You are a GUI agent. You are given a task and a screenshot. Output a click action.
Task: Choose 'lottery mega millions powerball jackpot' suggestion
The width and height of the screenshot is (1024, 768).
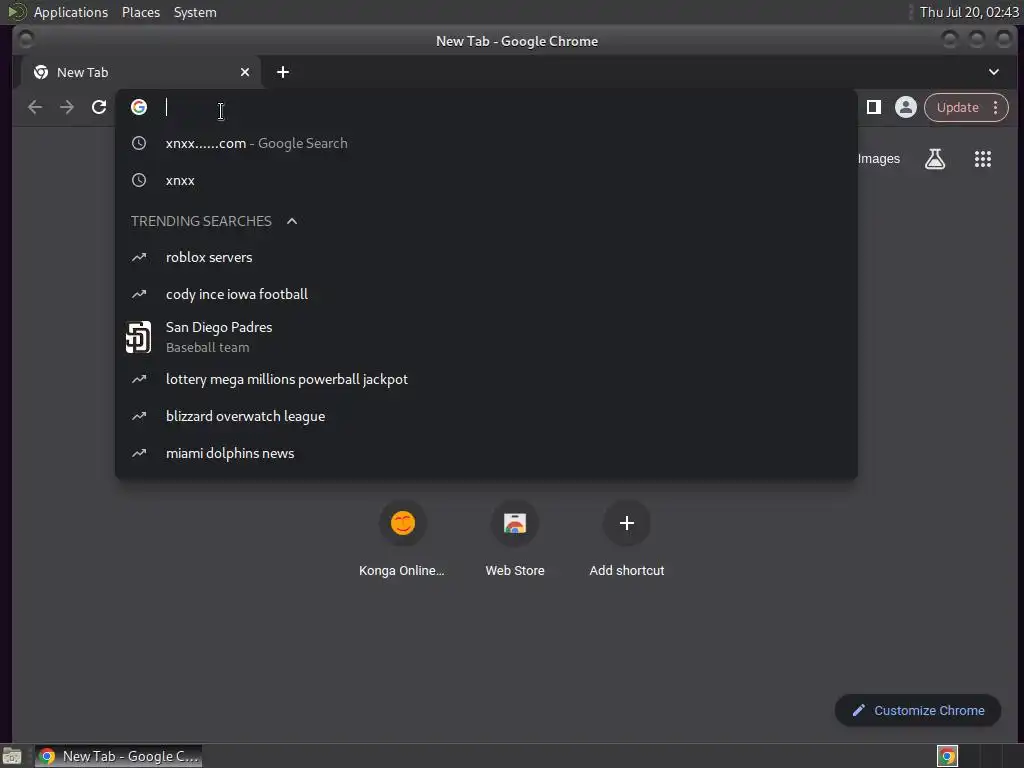[486, 379]
